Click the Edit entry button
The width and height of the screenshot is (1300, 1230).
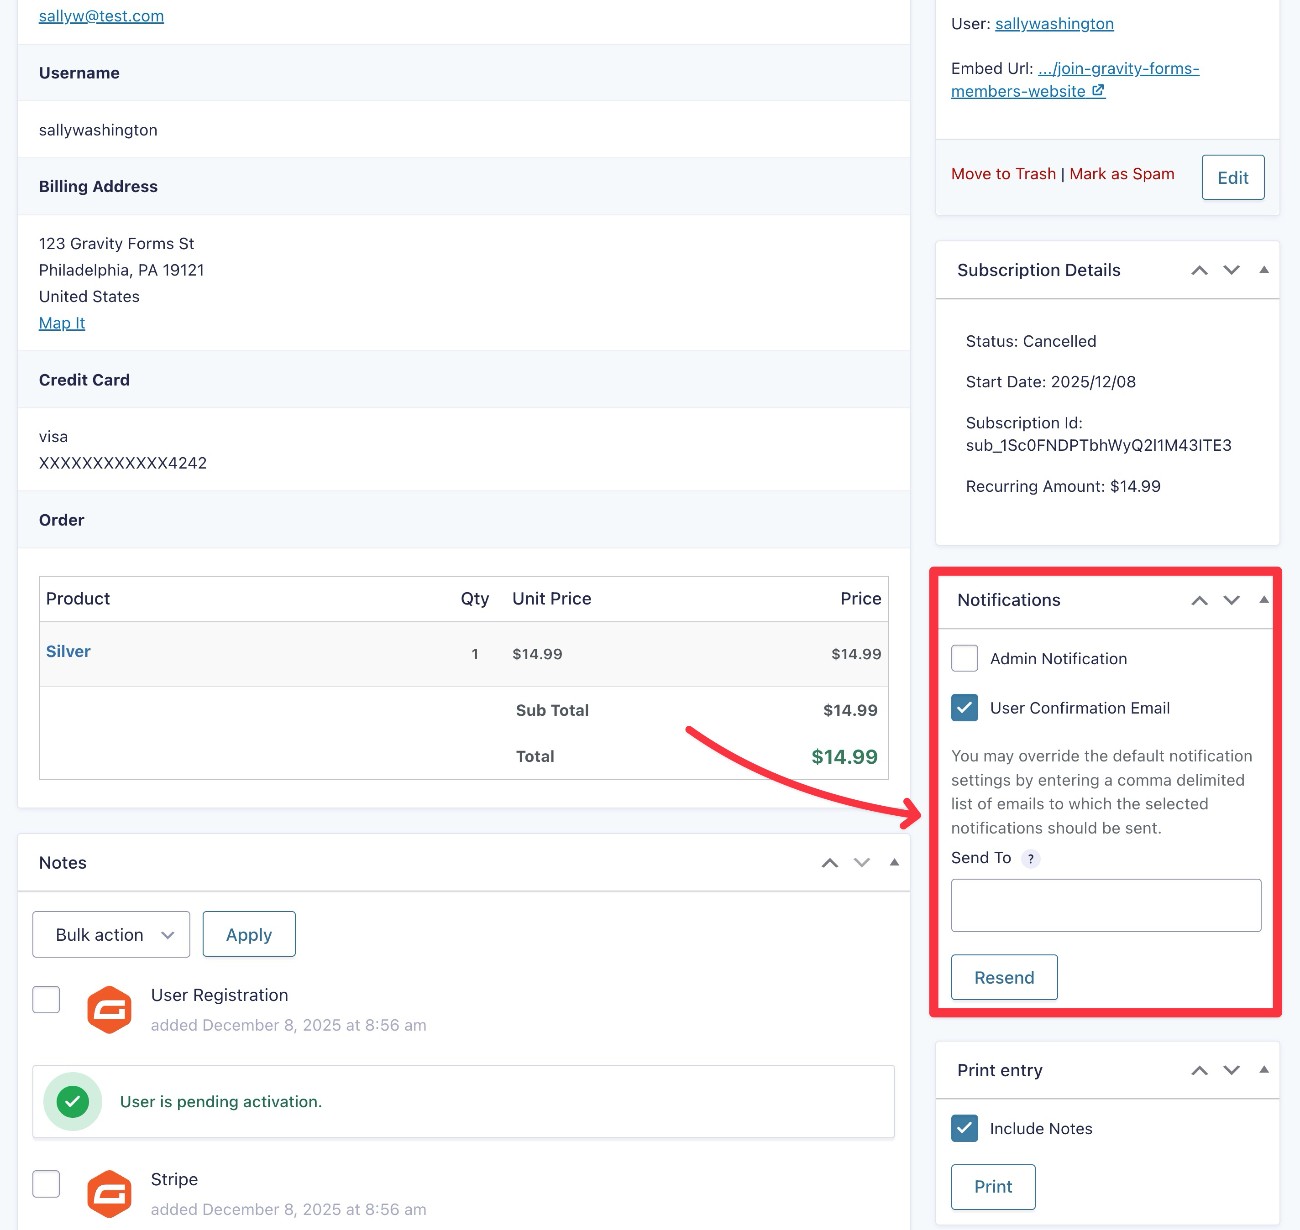pyautogui.click(x=1233, y=177)
